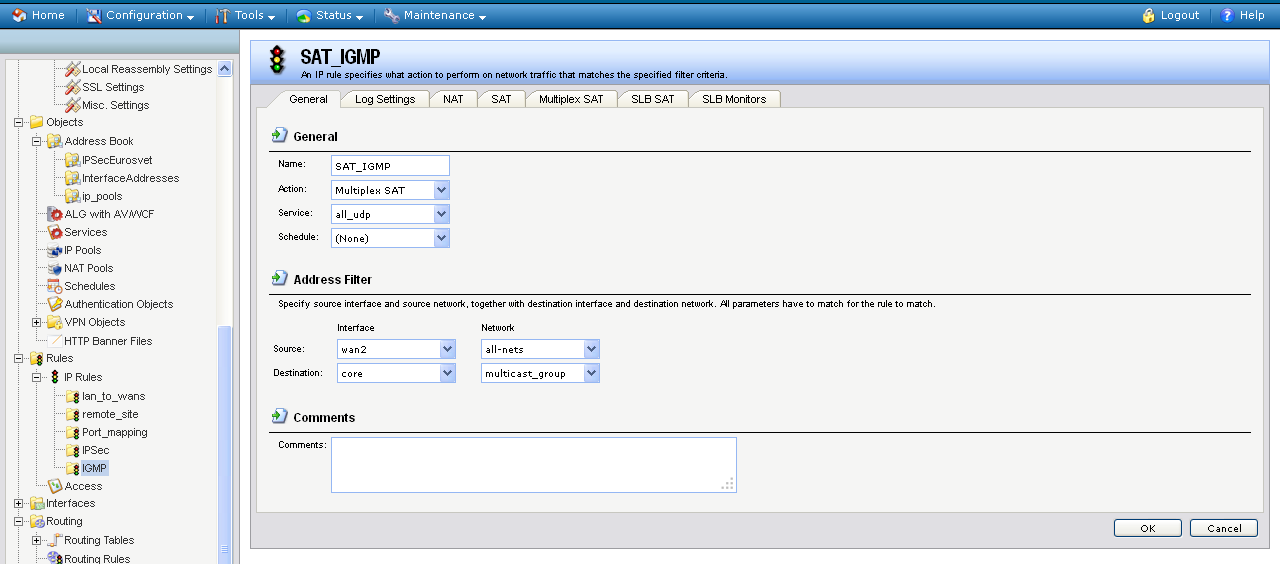Screen dimensions: 1280x564
Task: Switch to the Multiplex SAT tab
Action: tap(571, 99)
